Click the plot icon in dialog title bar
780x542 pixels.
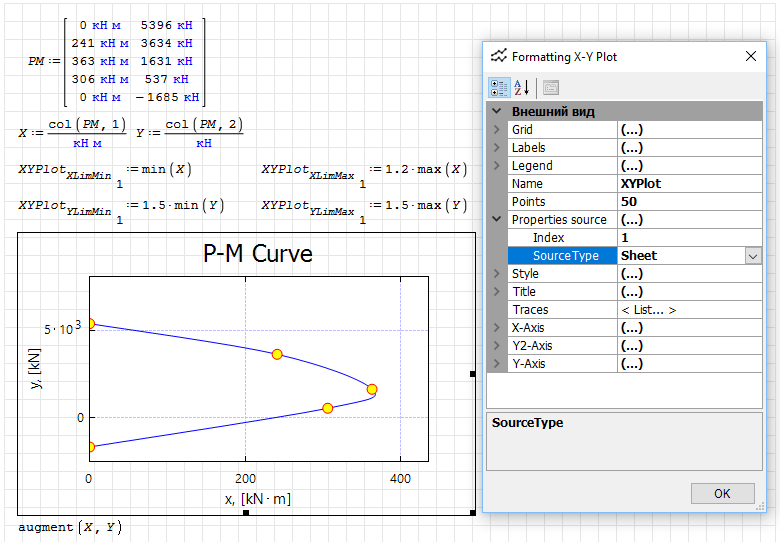coord(498,57)
